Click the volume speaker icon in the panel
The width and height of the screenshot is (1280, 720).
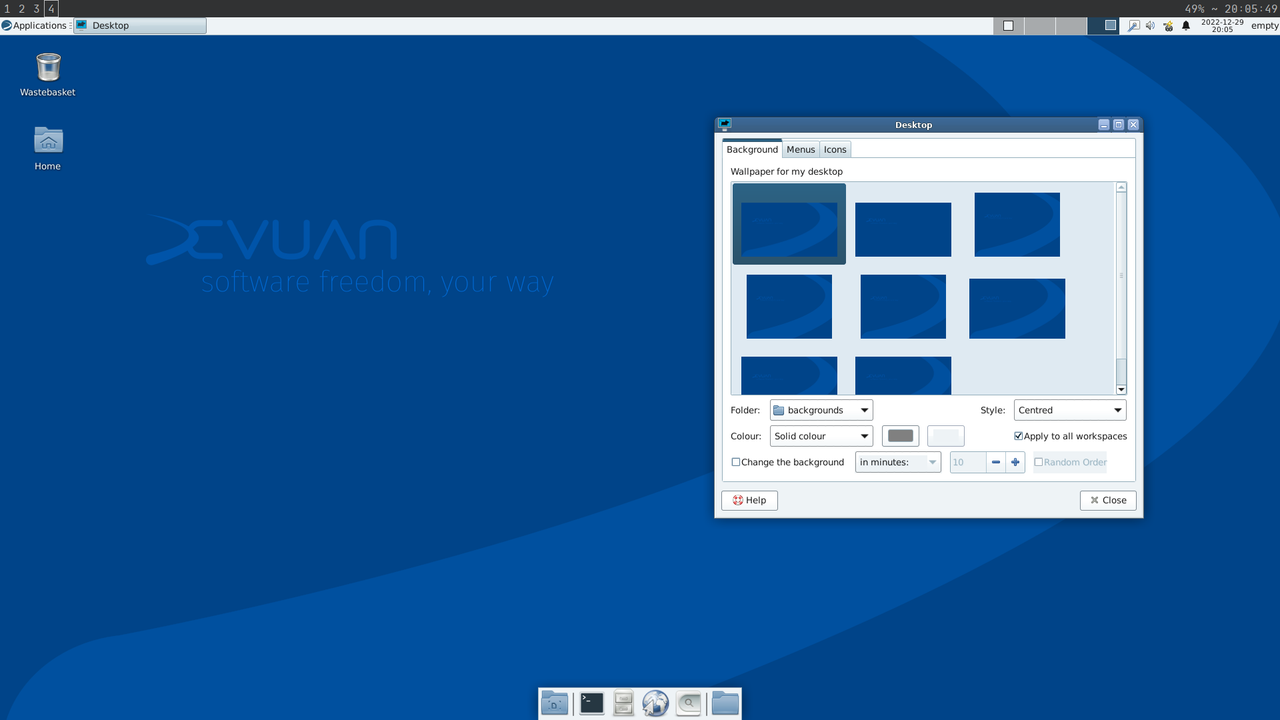(1150, 26)
